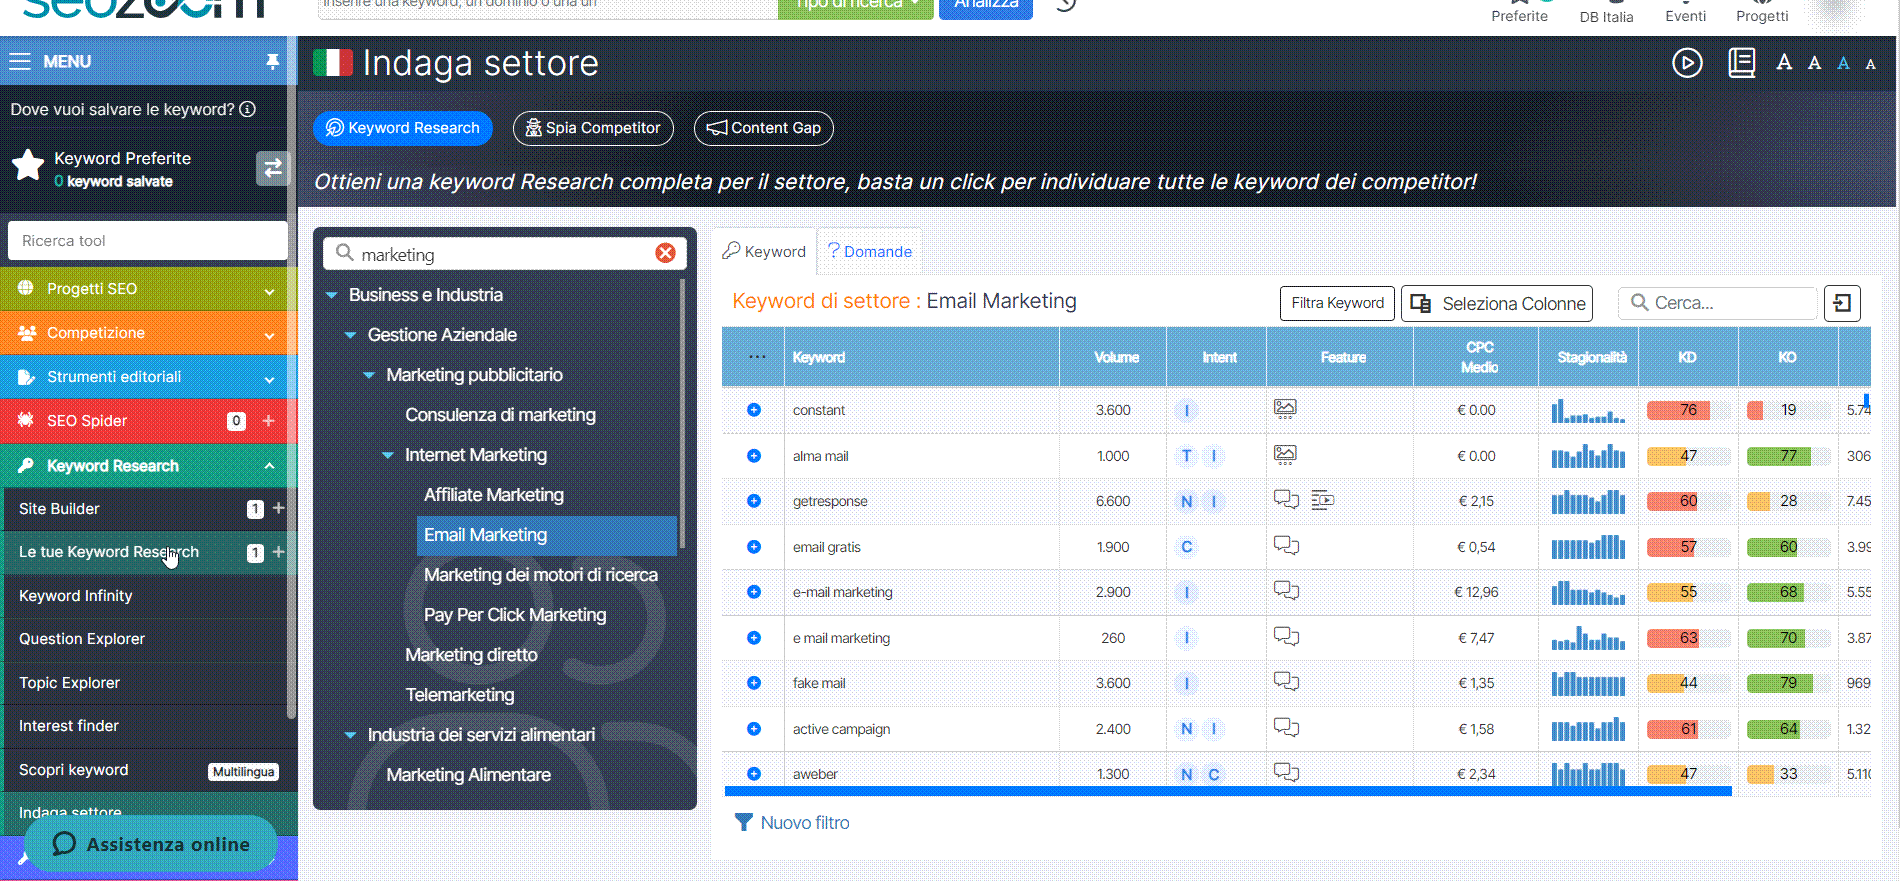Click the KD bar 76 for 'constant'
This screenshot has width=1900, height=881.
(1688, 410)
